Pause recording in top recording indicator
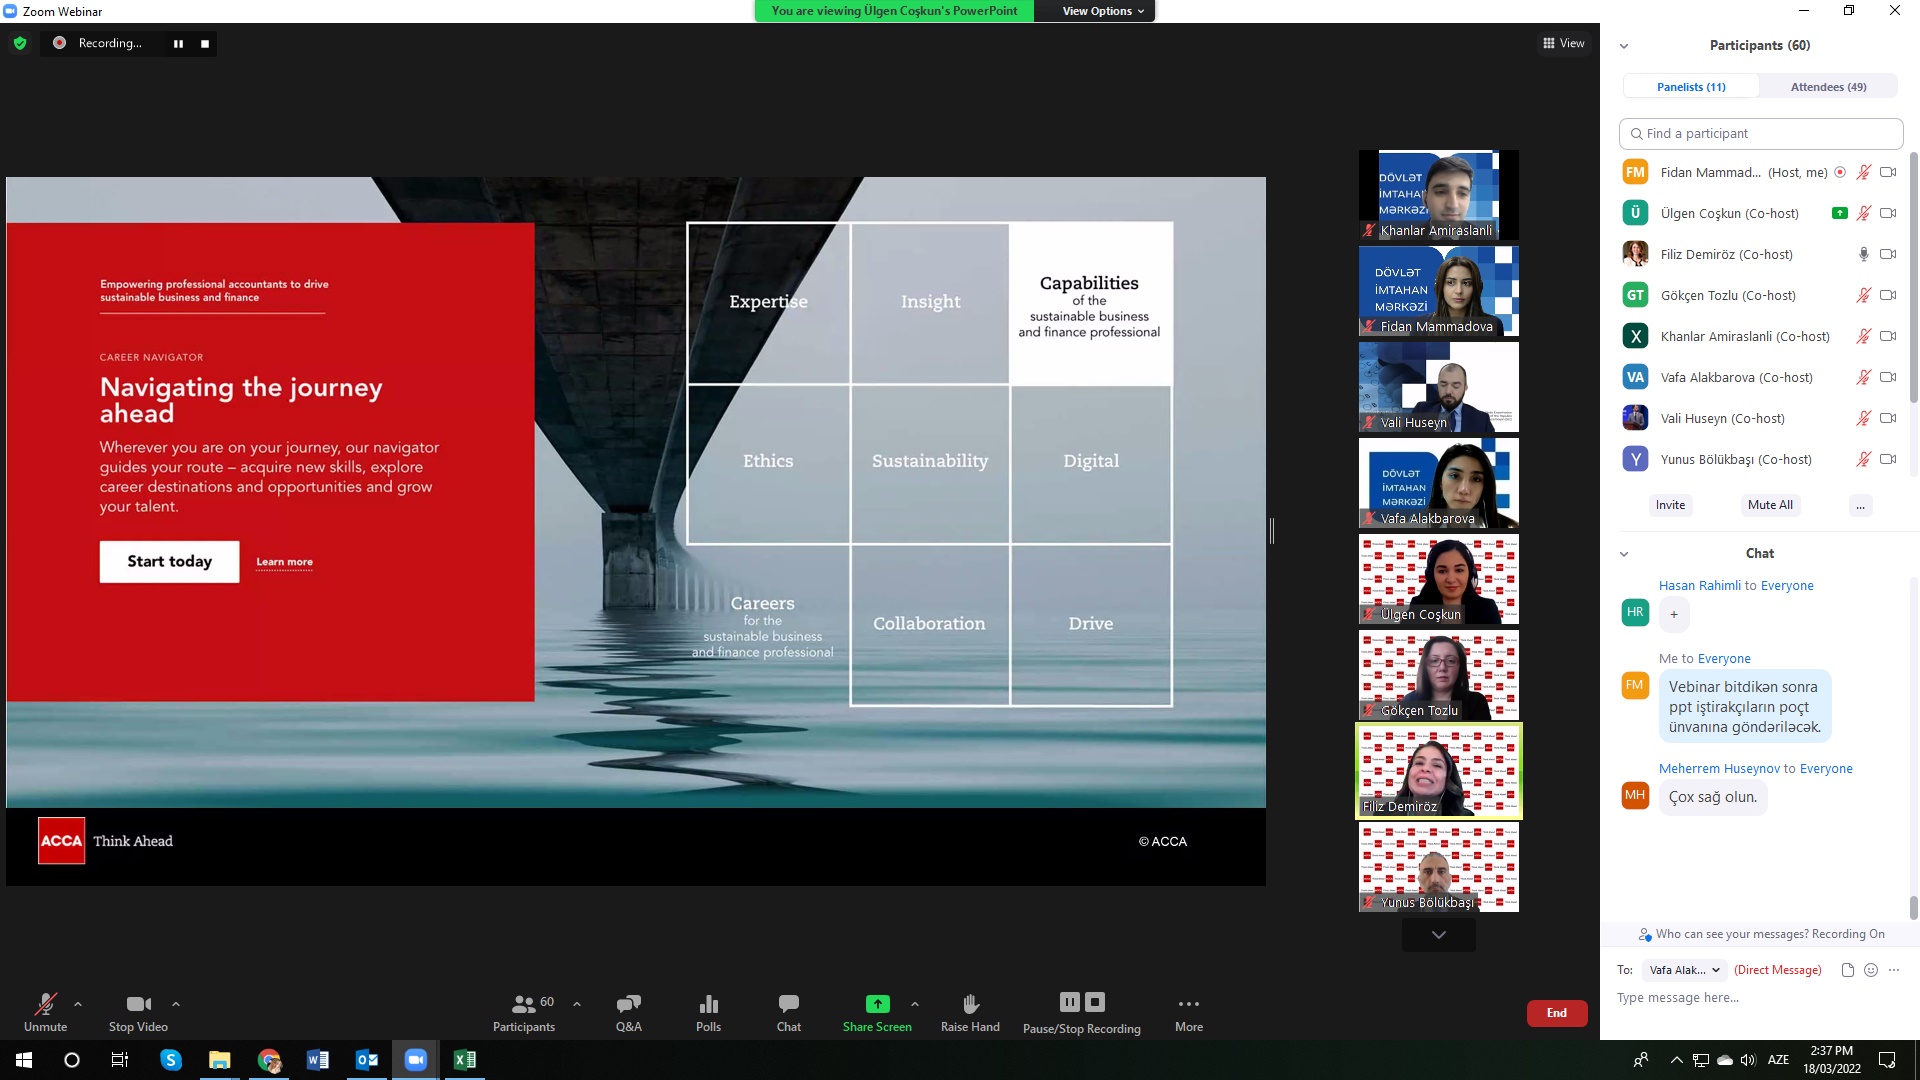This screenshot has width=1920, height=1080. pyautogui.click(x=178, y=43)
